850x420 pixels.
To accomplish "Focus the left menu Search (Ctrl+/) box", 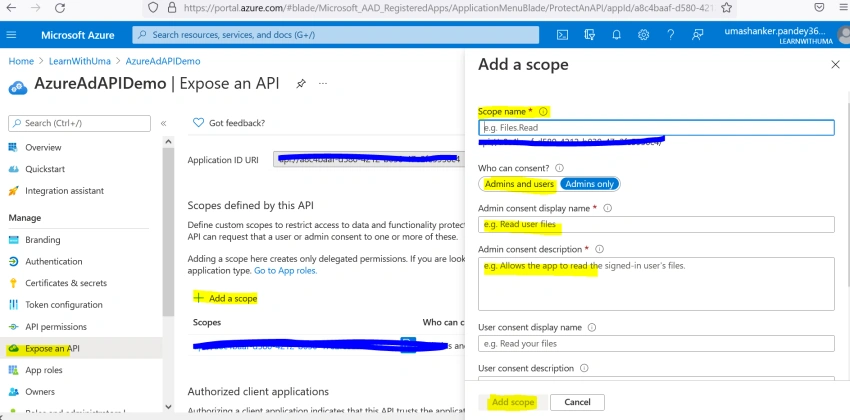I will pyautogui.click(x=80, y=124).
